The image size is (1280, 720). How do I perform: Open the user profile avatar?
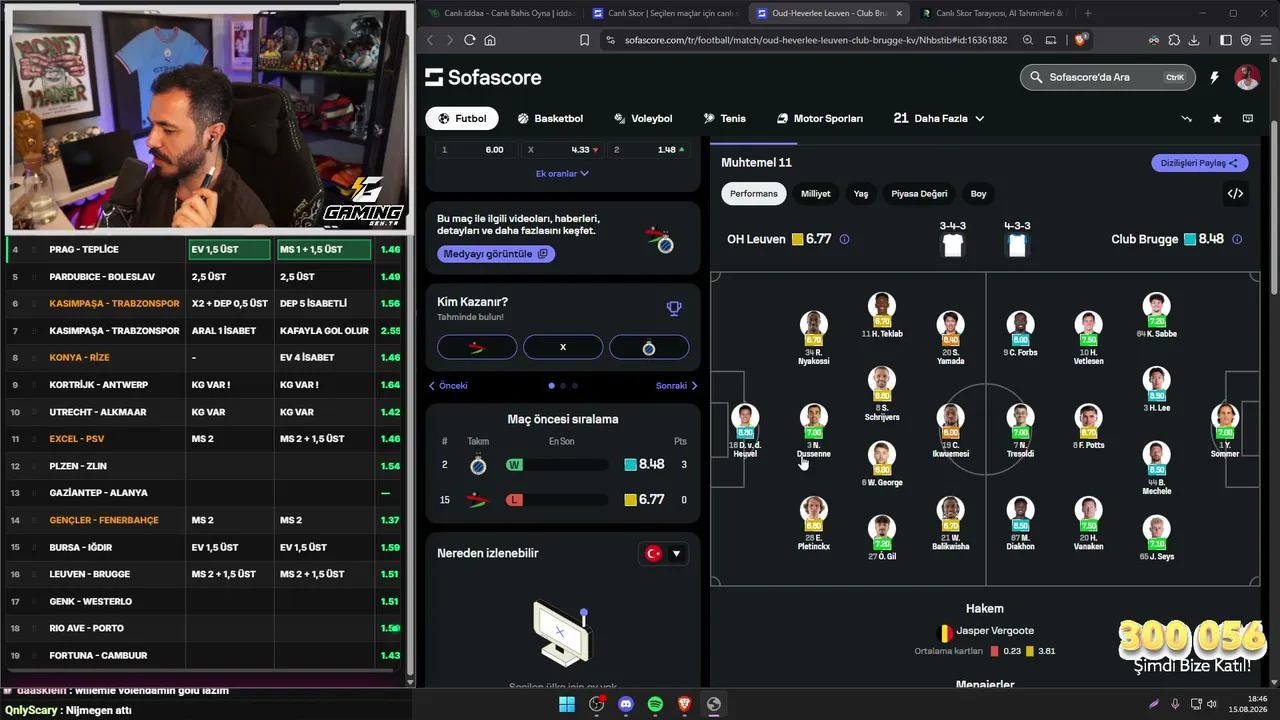(1246, 77)
